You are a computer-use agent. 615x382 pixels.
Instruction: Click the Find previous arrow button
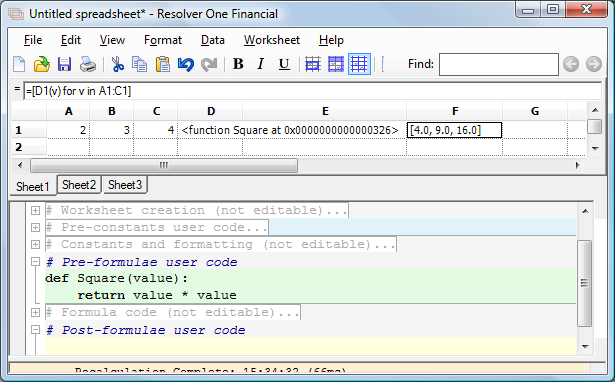[571, 64]
